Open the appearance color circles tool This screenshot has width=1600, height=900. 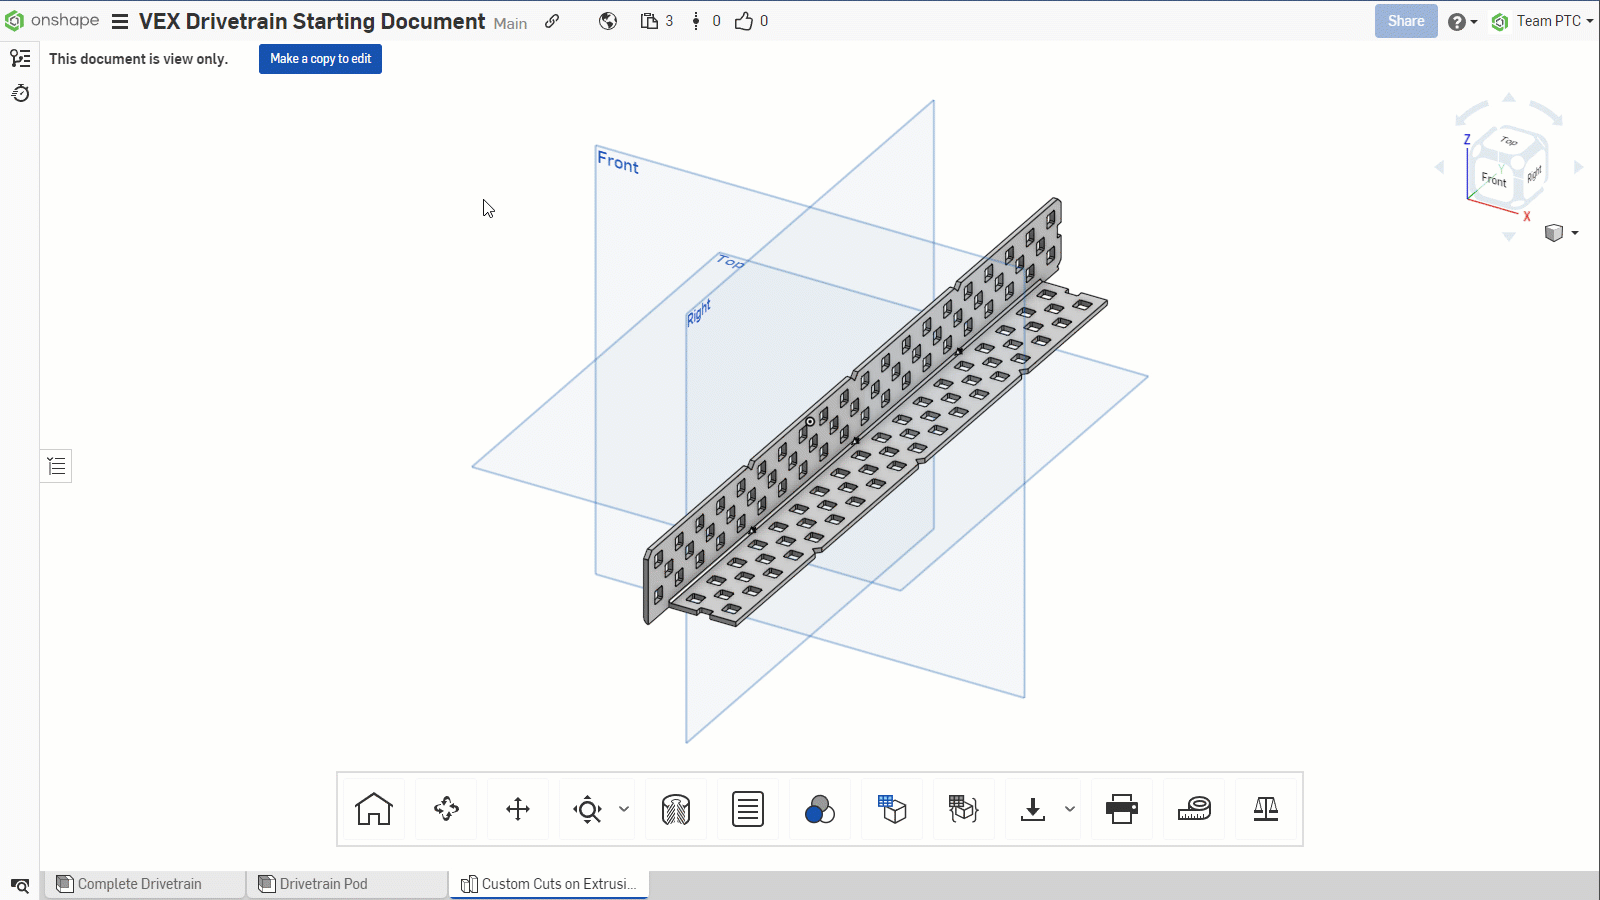pos(819,809)
